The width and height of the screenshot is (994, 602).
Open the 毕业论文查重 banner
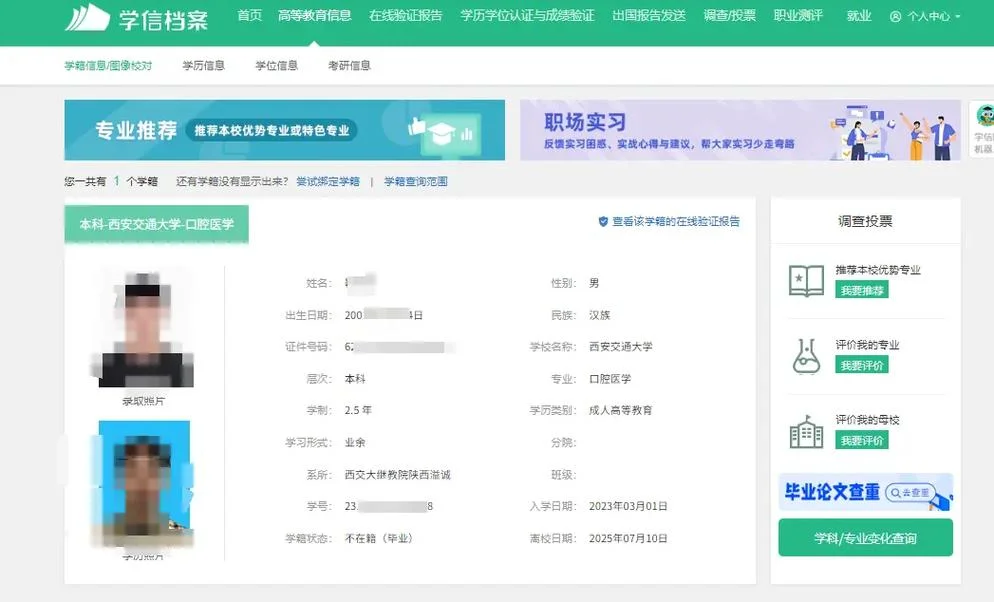click(x=866, y=492)
